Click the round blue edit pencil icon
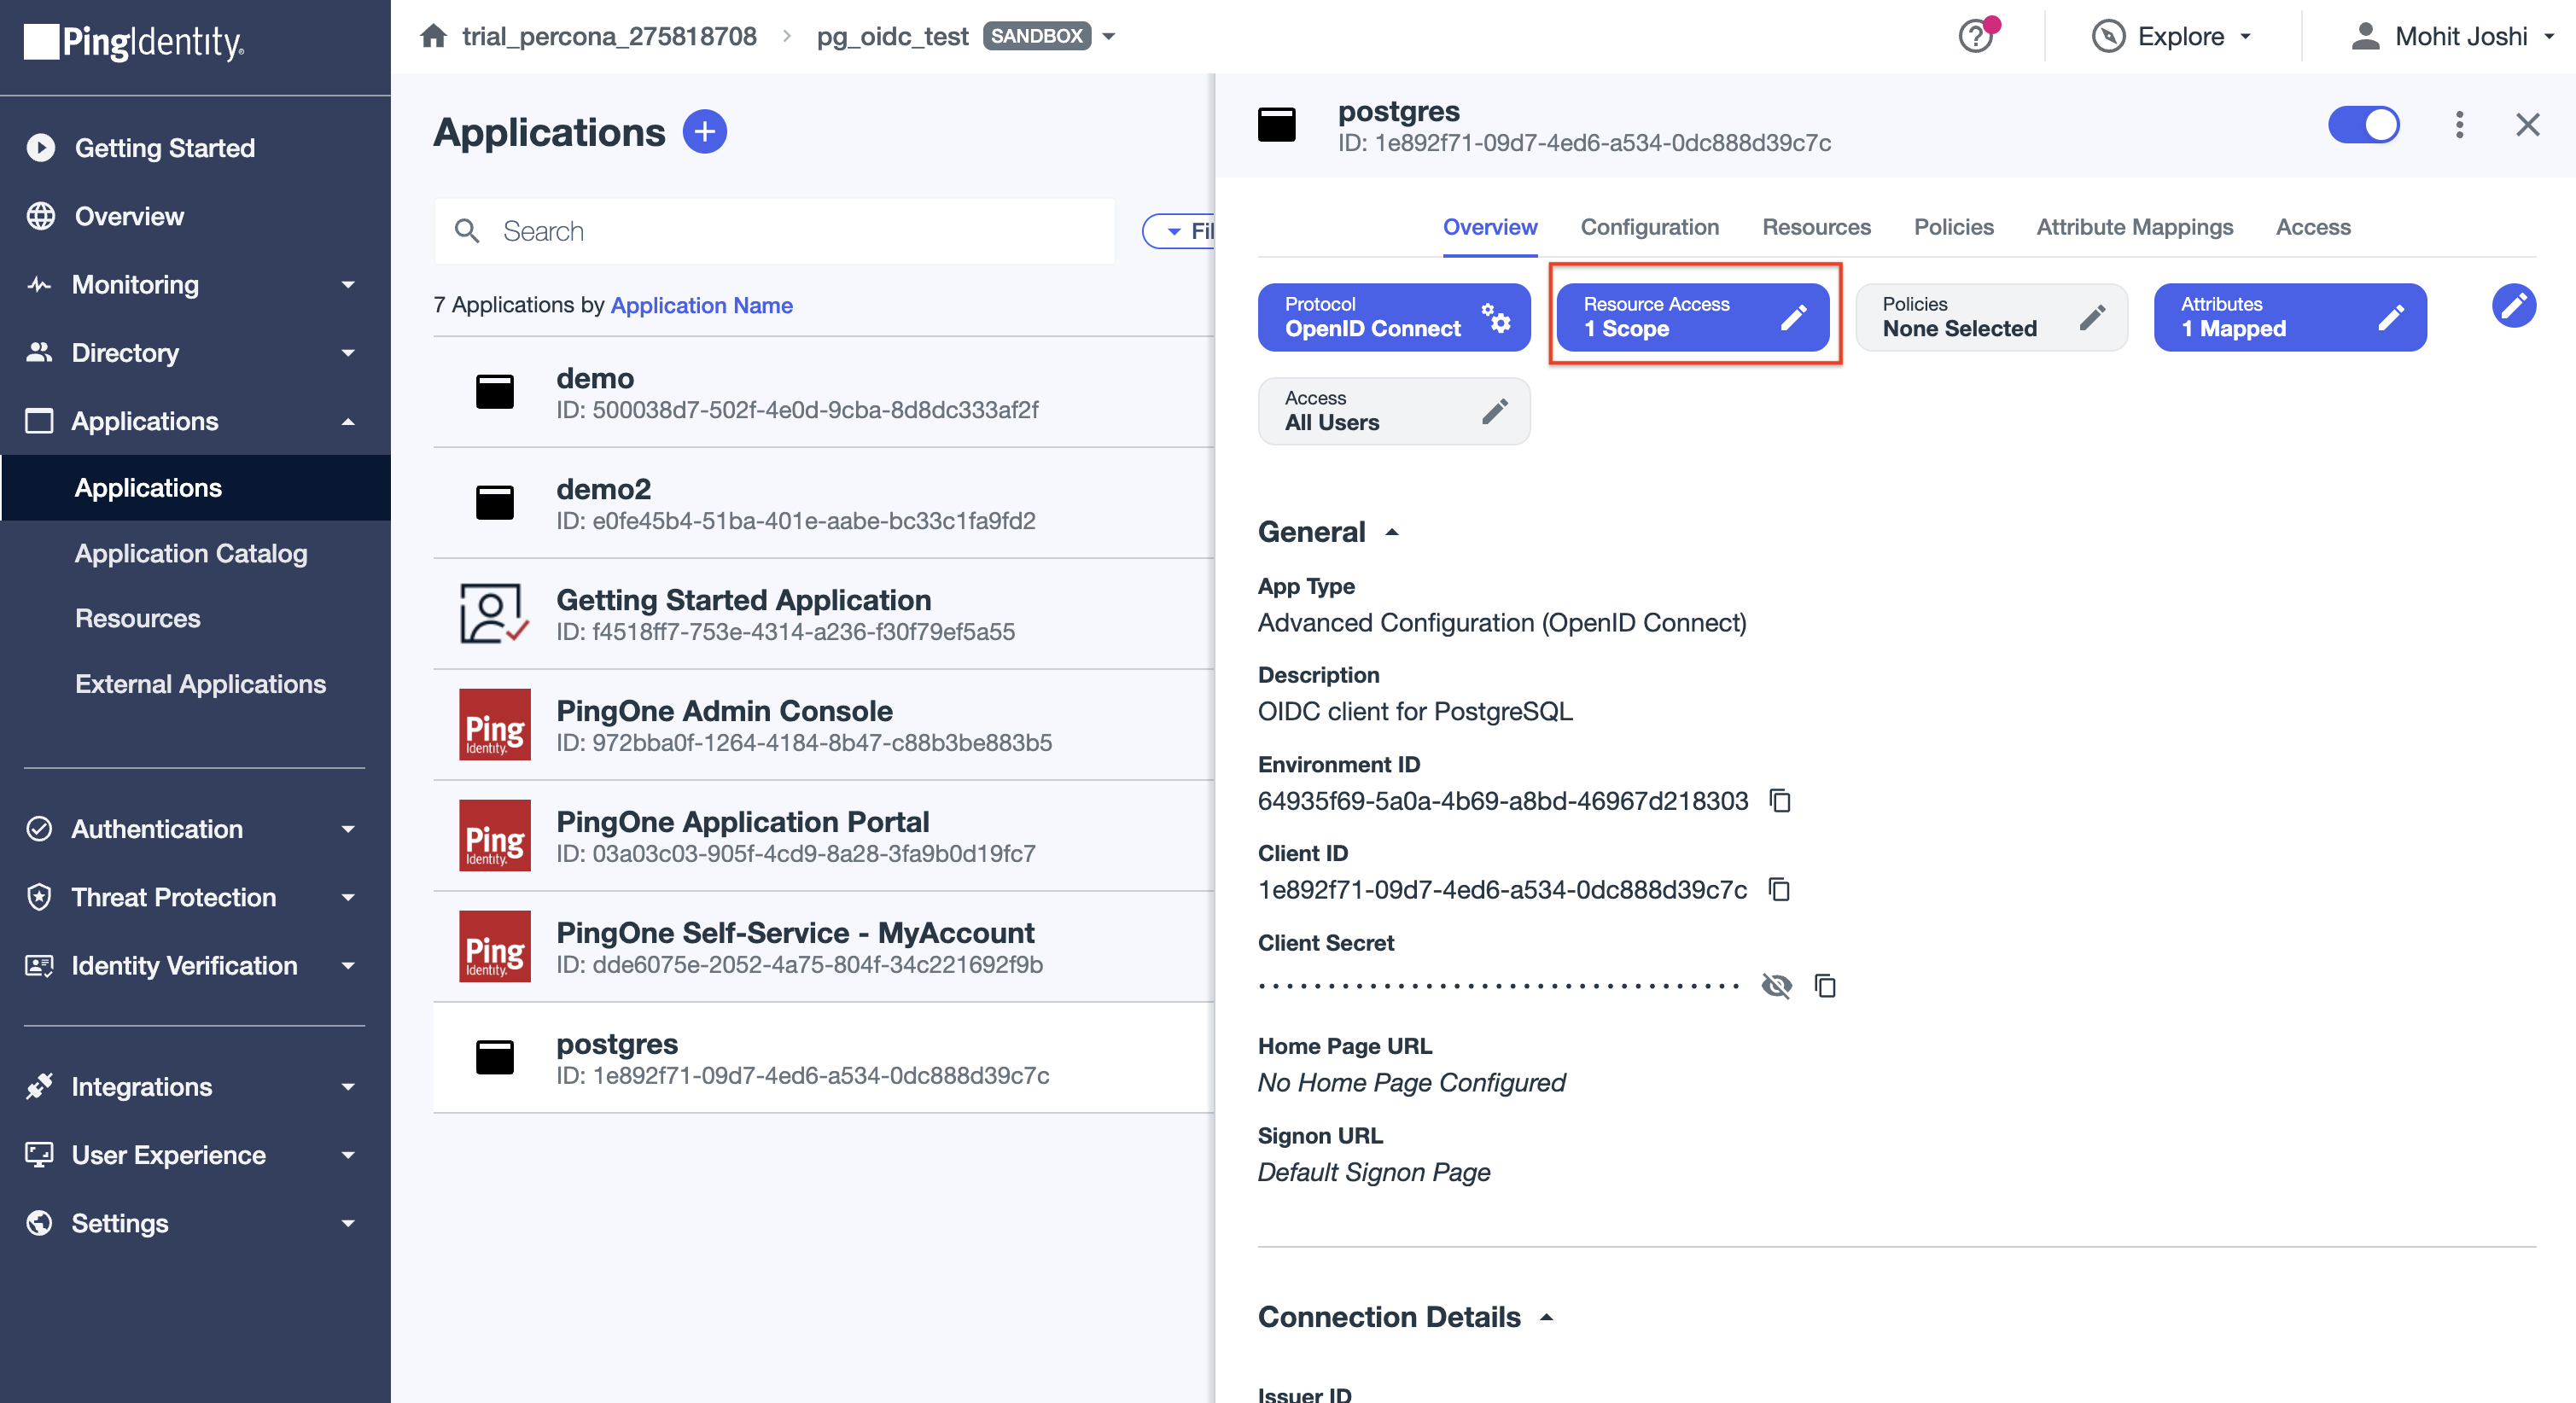The height and width of the screenshot is (1403, 2576). click(2513, 306)
